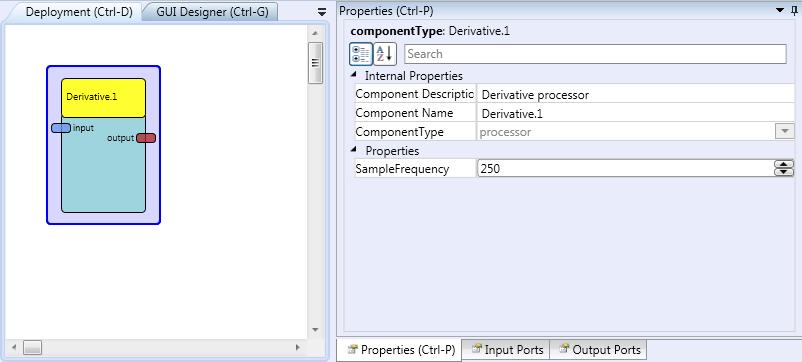Increase SampleFrequency with the up arrow

point(784,165)
